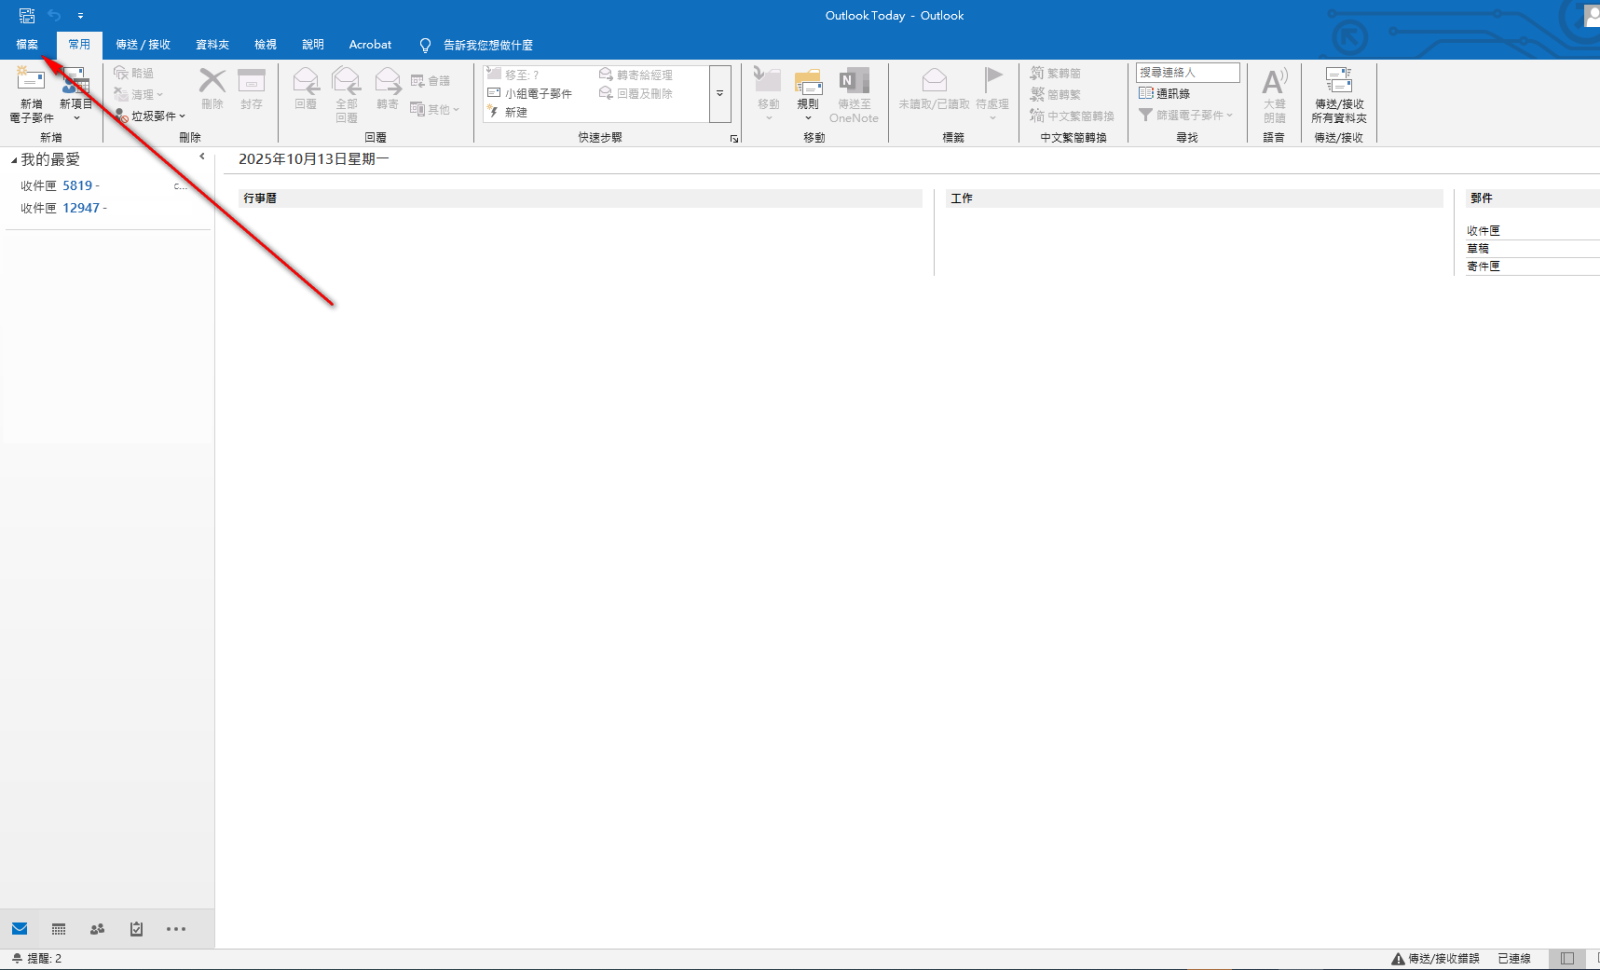Click the undo arrow in the quick access toolbar

pos(54,15)
